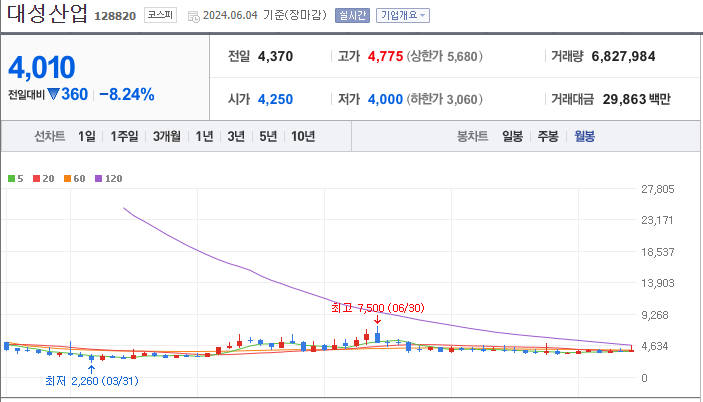This screenshot has height=402, width=703.
Task: Switch to 월봉 candlestick chart
Action: coord(584,136)
